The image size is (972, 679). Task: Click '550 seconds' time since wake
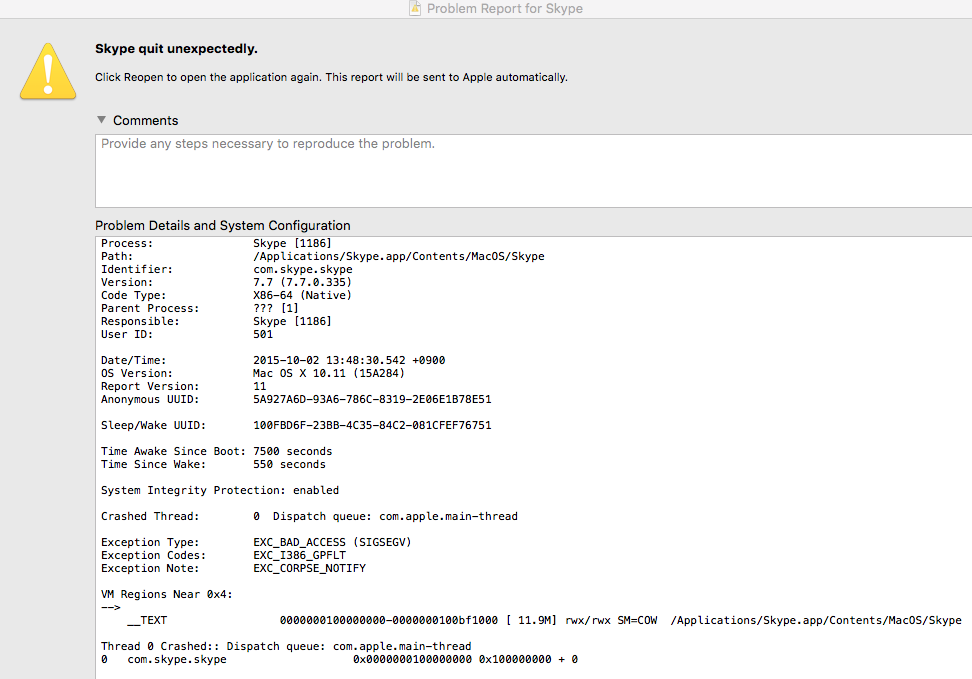[289, 464]
